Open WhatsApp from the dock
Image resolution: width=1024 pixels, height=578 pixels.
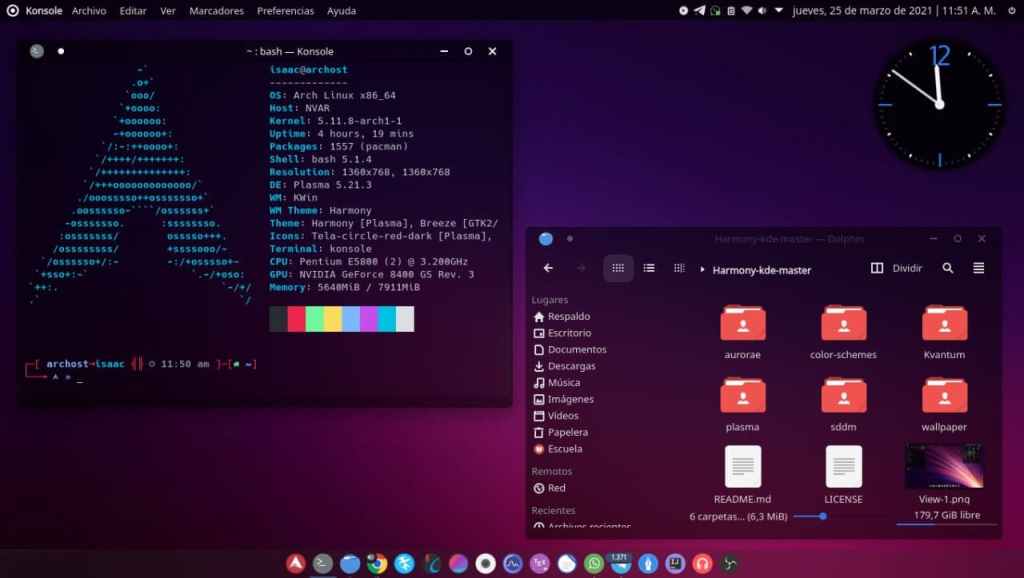click(x=593, y=563)
